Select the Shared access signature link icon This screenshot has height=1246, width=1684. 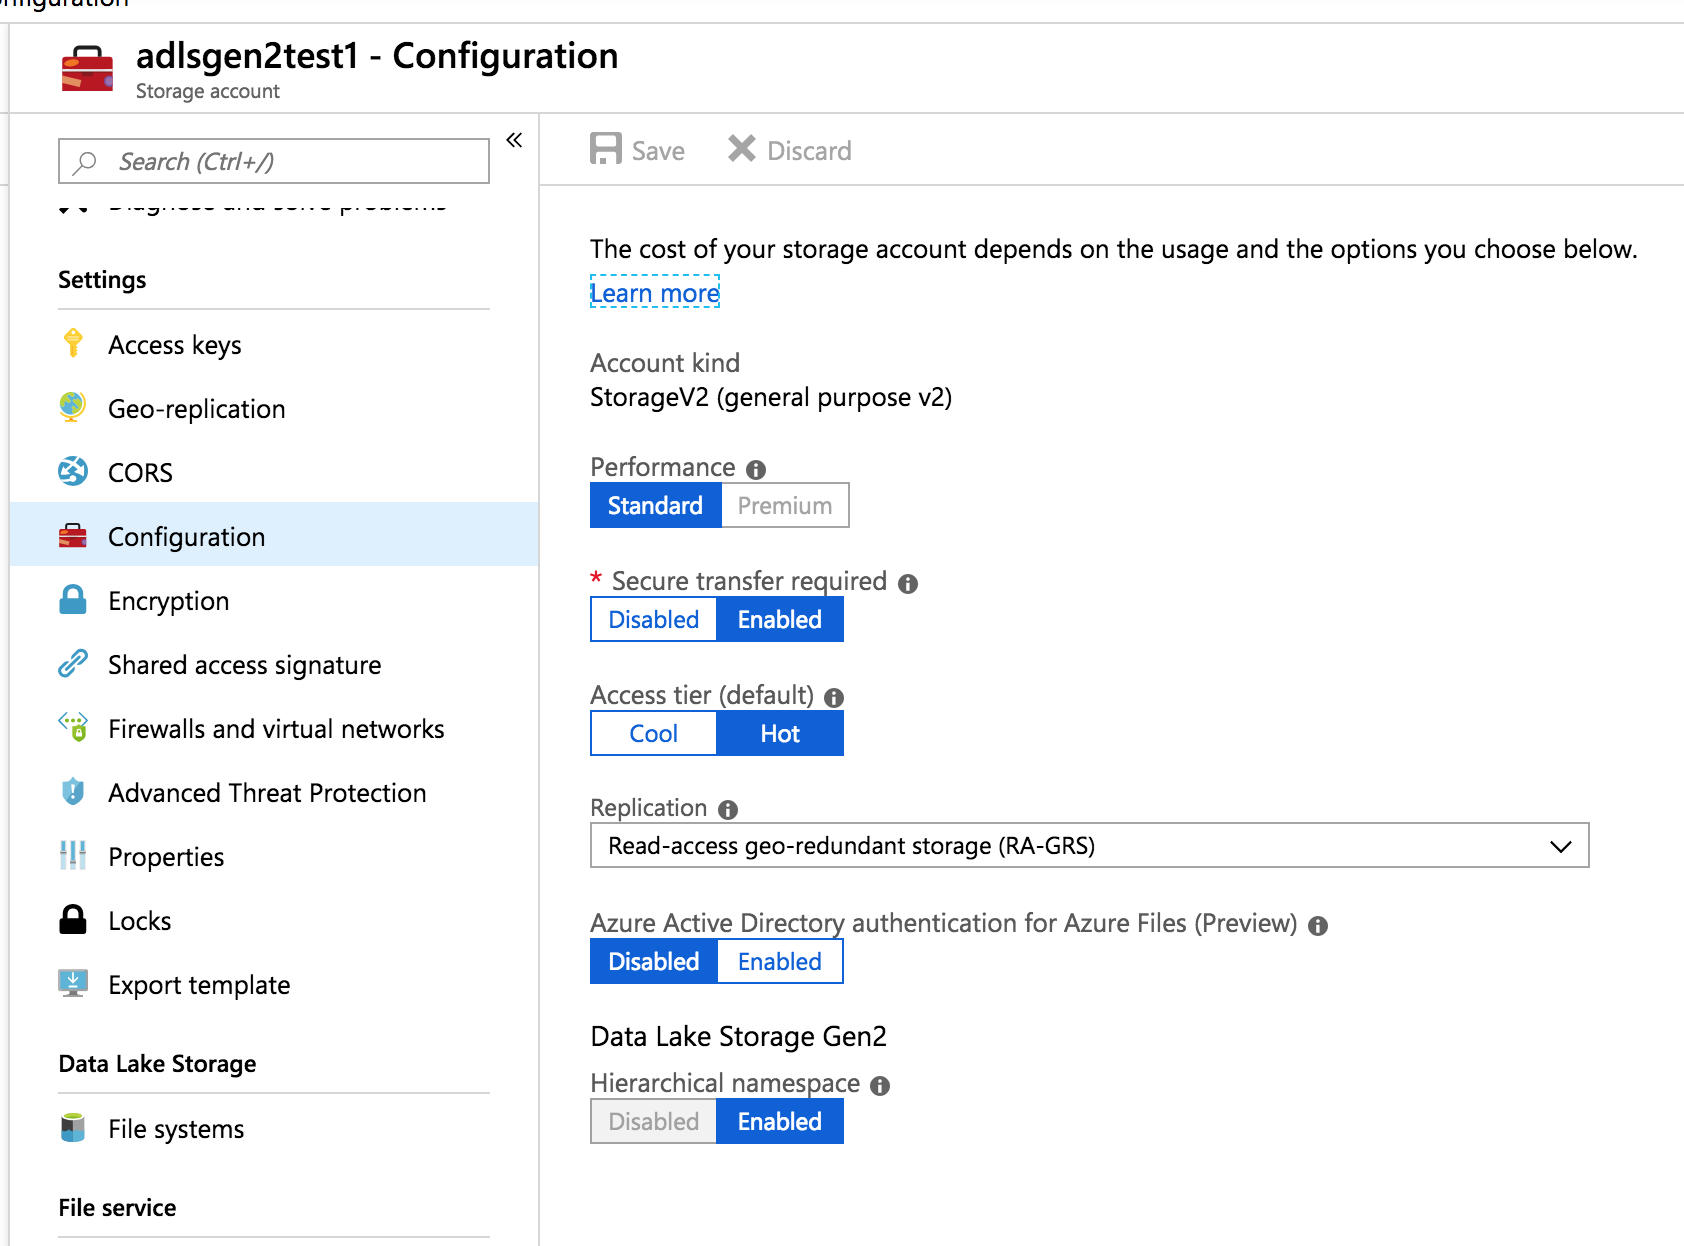point(72,664)
